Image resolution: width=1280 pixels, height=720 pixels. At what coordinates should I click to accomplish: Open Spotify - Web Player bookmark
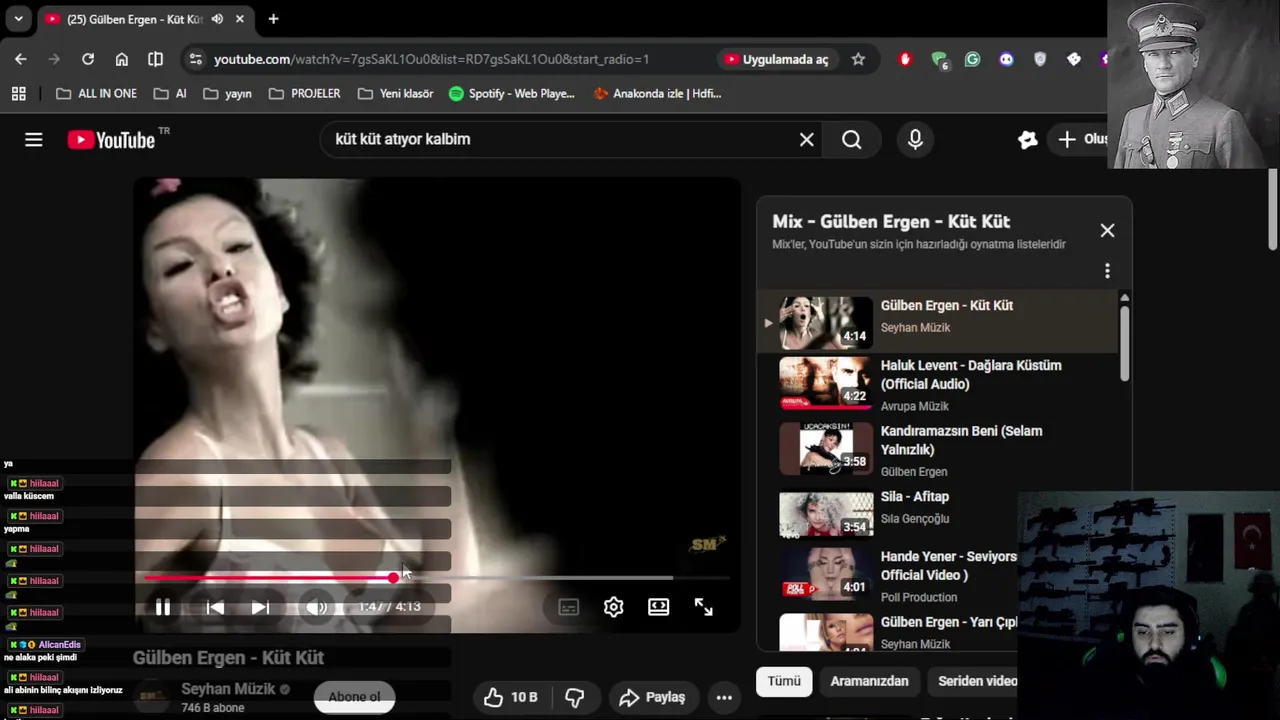512,94
